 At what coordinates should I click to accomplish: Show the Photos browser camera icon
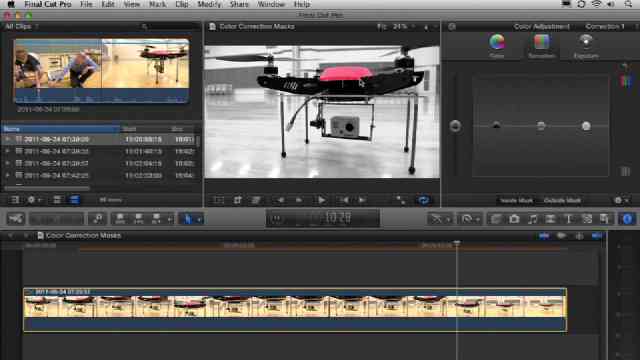click(x=514, y=219)
